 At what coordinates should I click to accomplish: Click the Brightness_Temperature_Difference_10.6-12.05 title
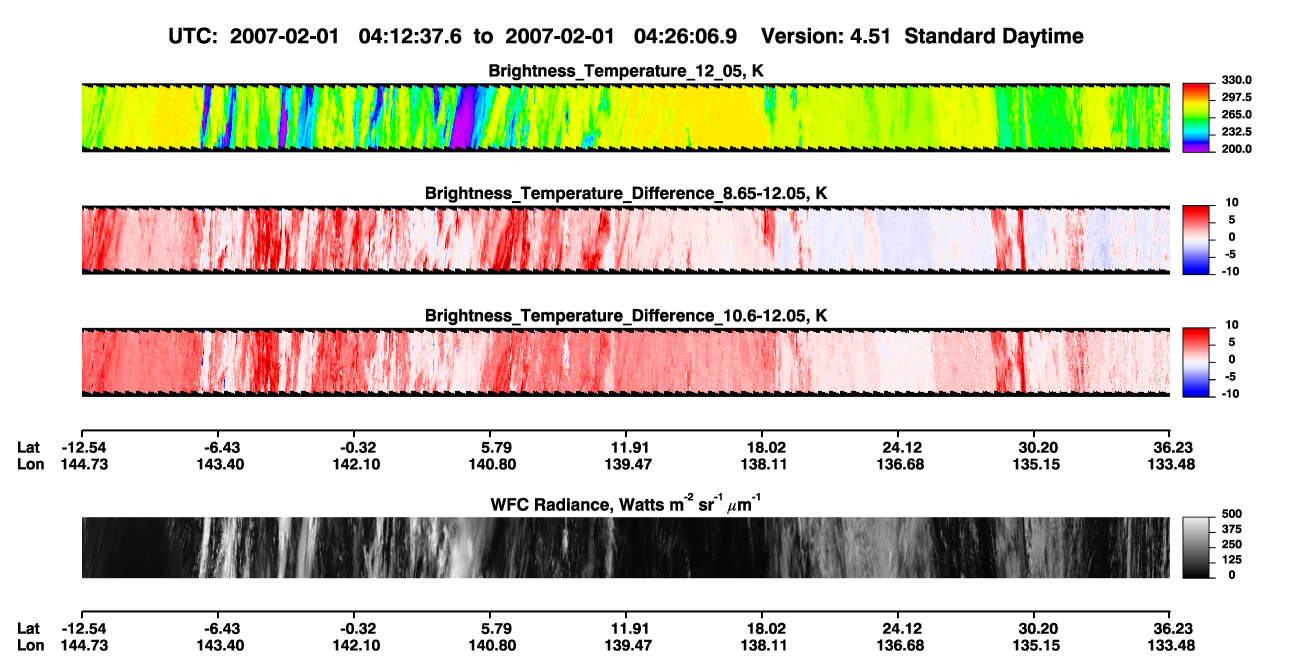(x=626, y=316)
